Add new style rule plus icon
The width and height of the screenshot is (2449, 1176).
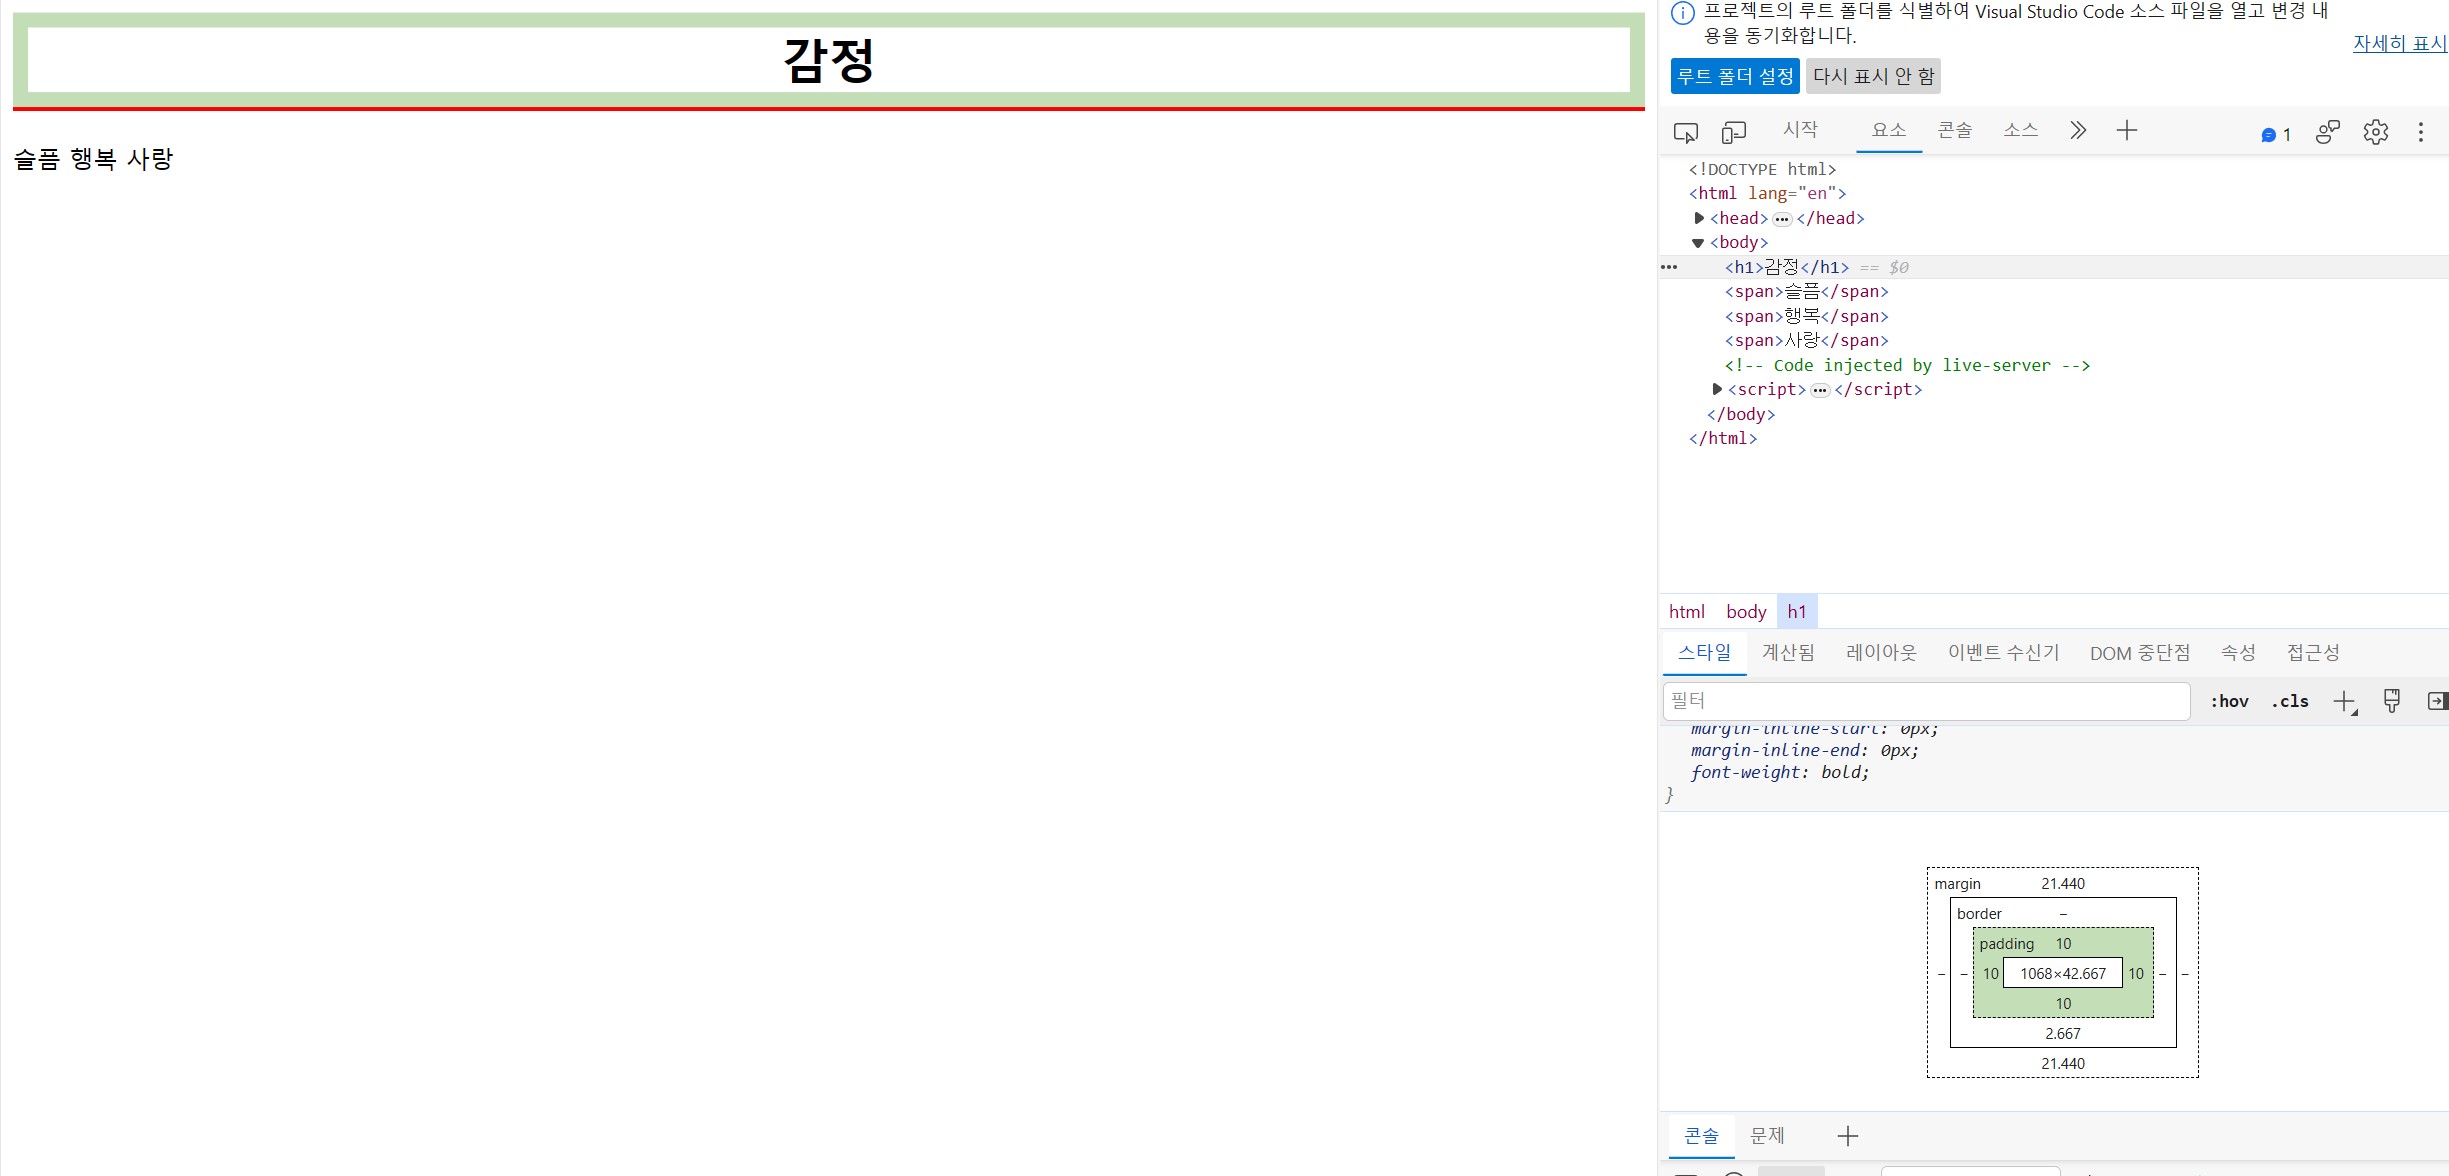point(2344,702)
